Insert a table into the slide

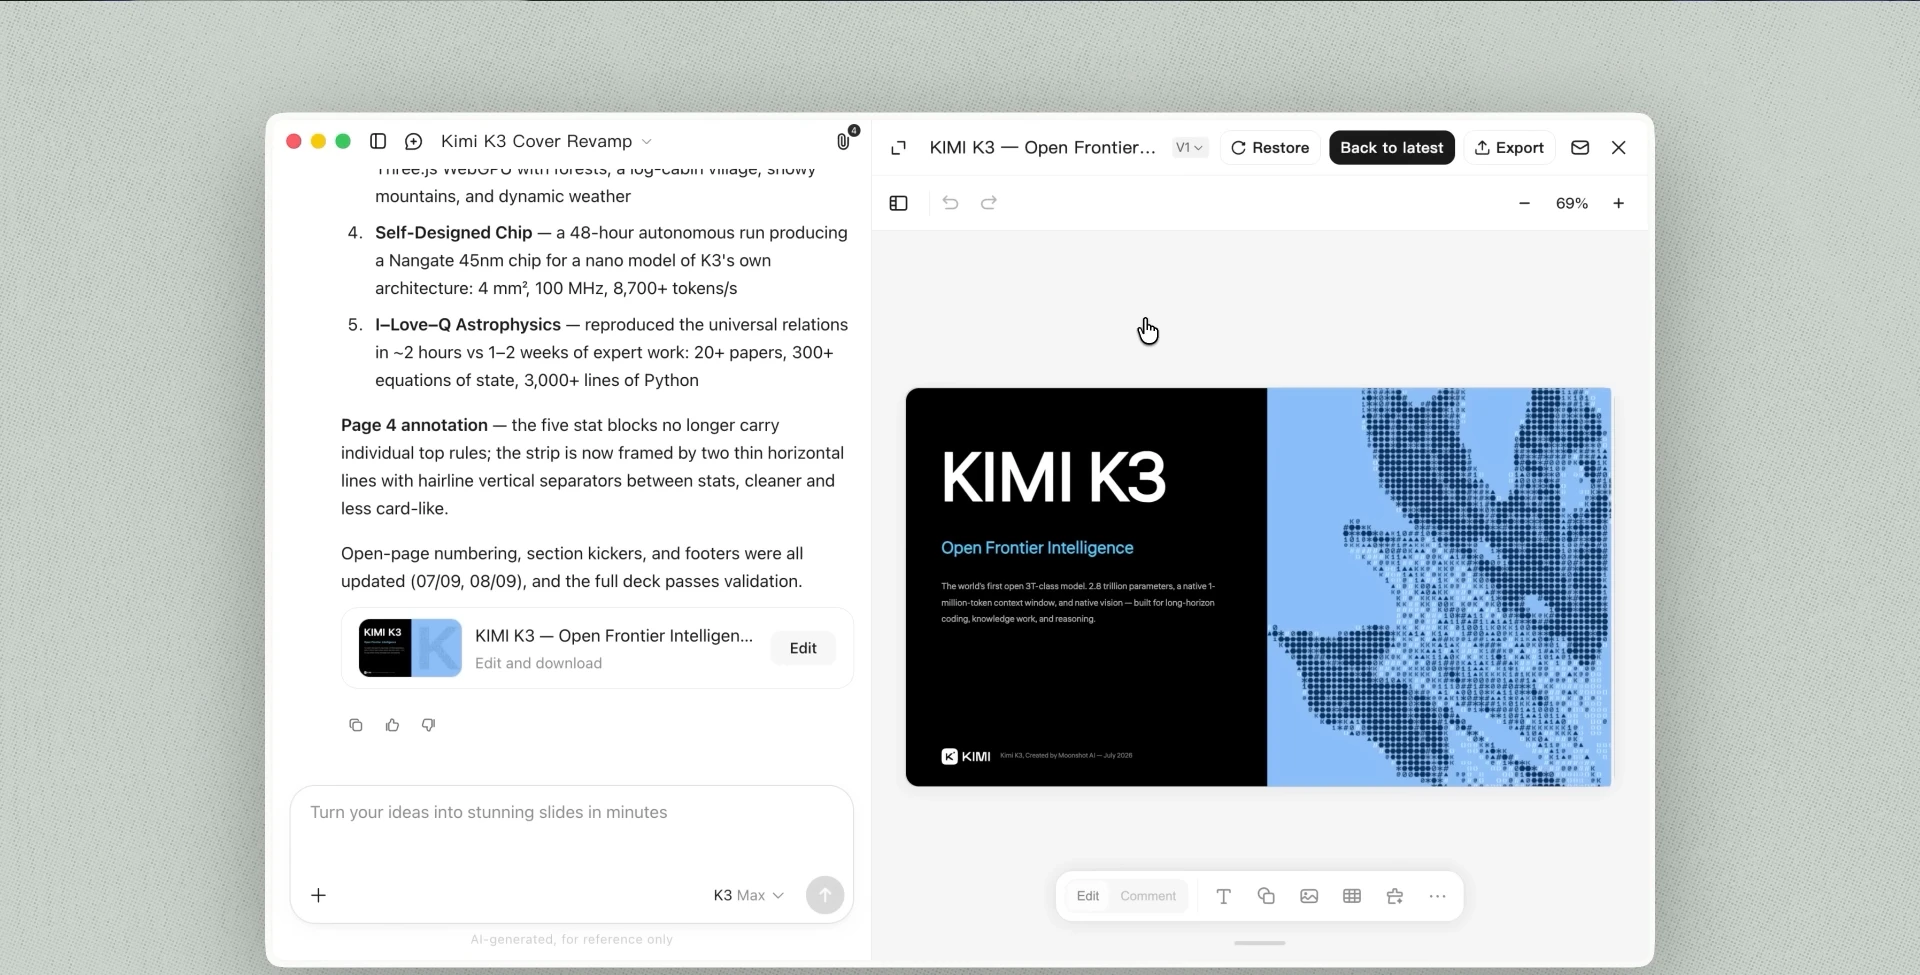[x=1352, y=896]
